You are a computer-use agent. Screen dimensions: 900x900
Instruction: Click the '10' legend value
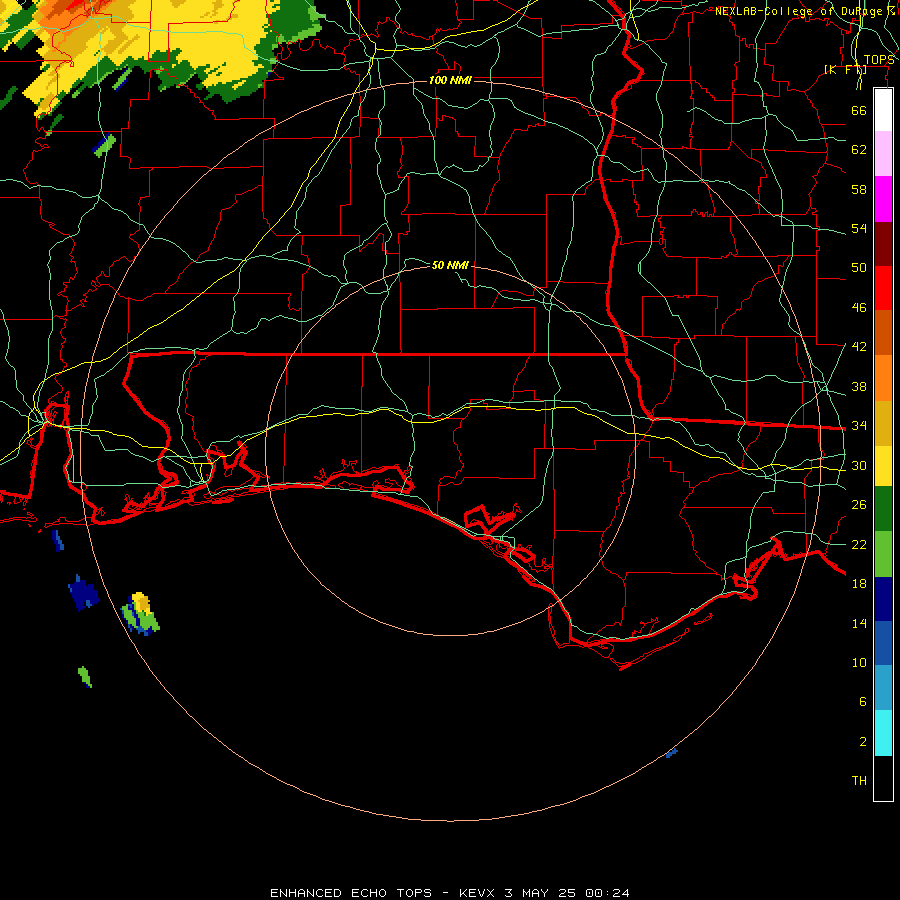coord(859,663)
